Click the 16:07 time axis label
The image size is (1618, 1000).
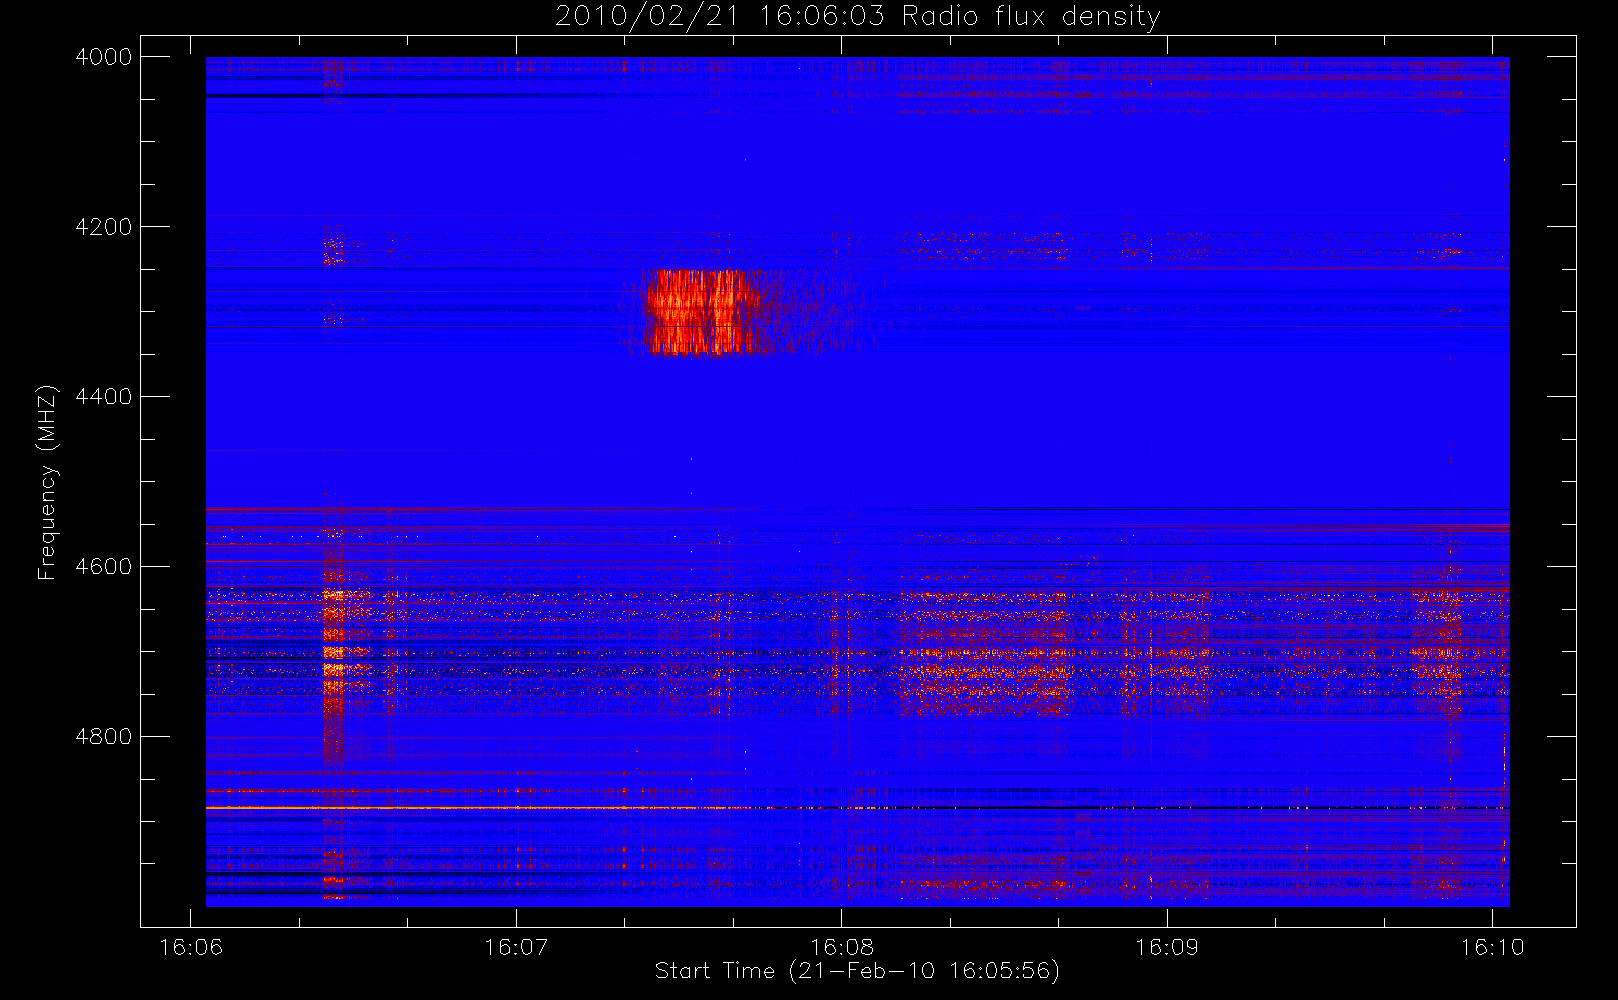pos(516,947)
